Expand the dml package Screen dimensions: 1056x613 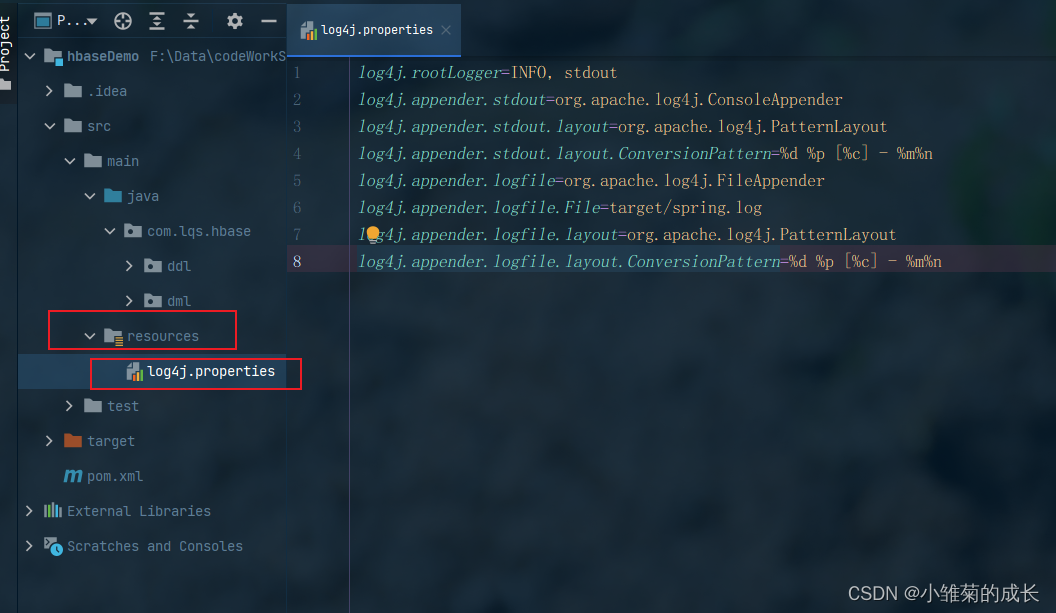pos(129,301)
